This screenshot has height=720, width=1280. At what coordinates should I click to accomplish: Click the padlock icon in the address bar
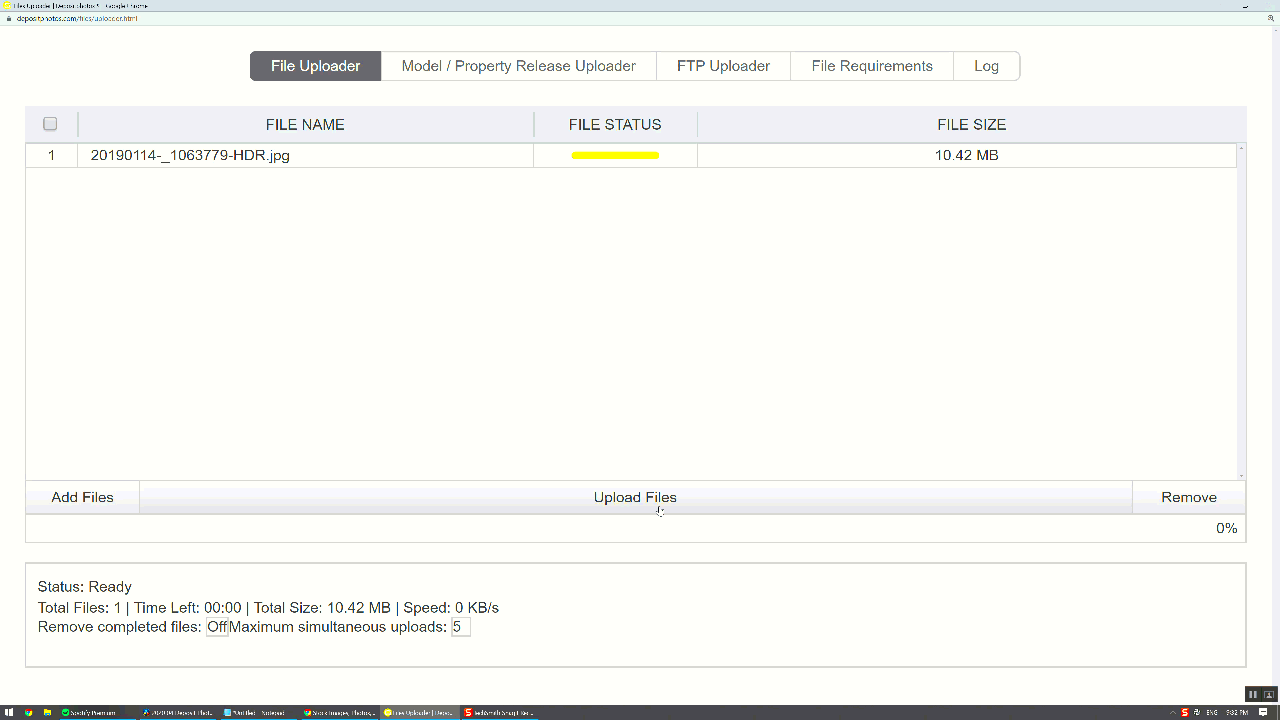pyautogui.click(x=9, y=18)
